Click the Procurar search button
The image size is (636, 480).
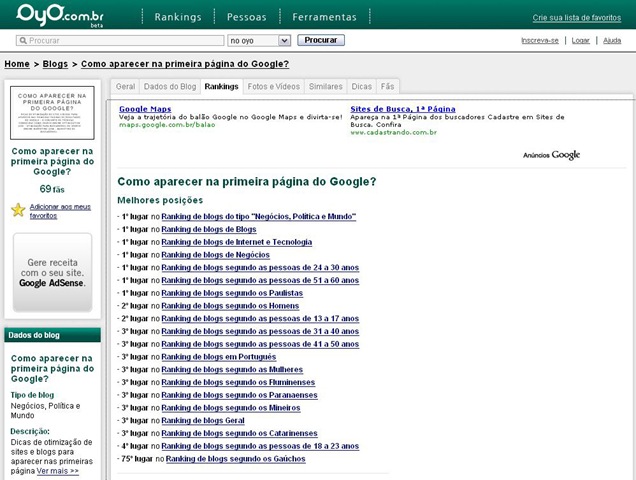321,40
